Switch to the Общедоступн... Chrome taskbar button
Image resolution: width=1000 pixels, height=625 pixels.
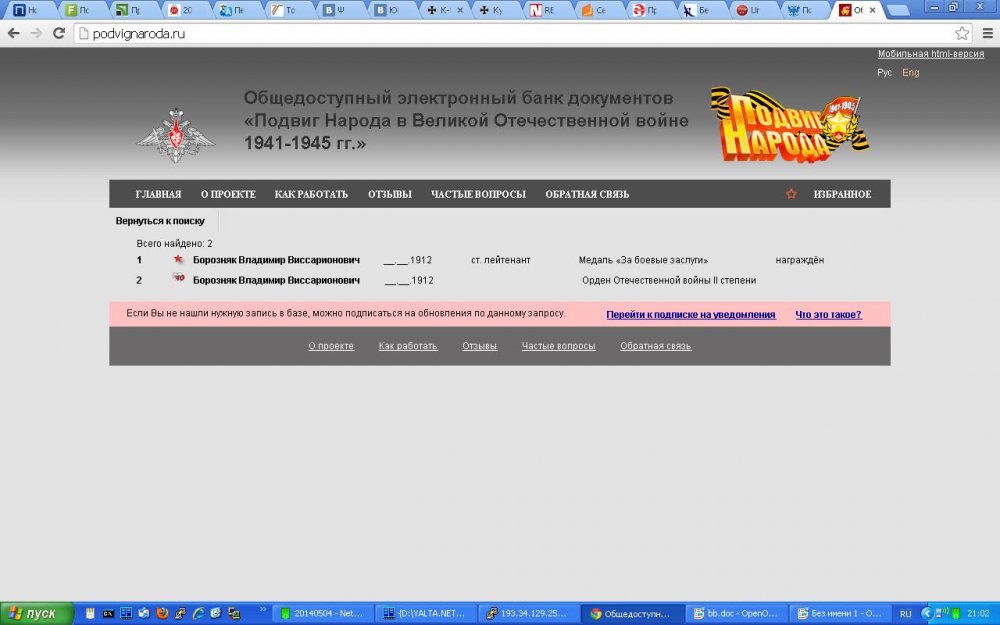631,614
